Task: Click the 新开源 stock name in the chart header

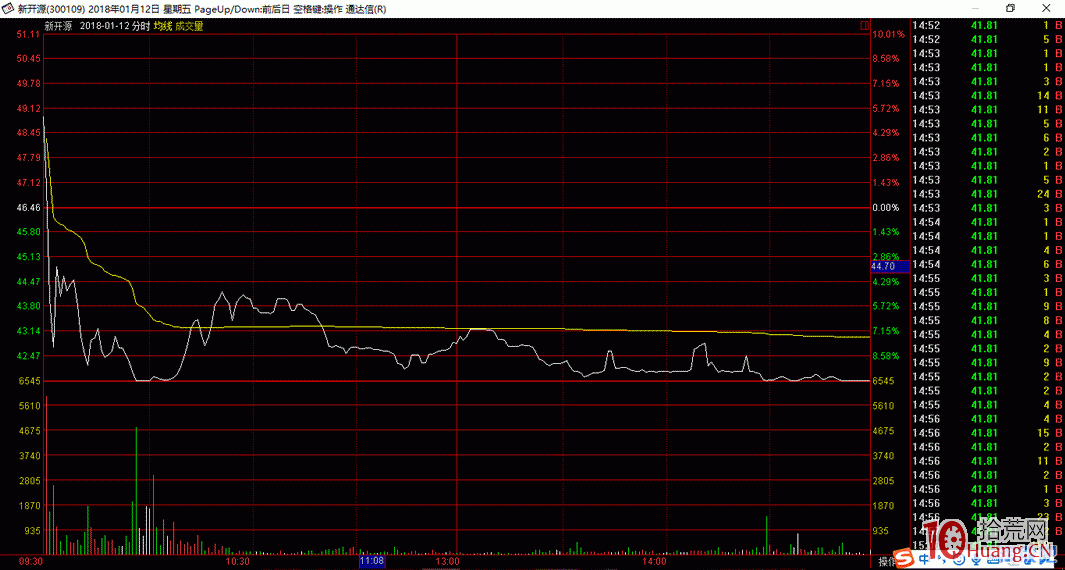Action: (58, 26)
